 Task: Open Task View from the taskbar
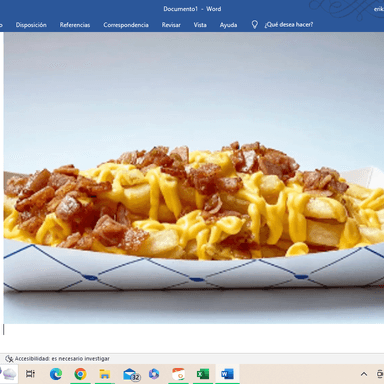31,374
